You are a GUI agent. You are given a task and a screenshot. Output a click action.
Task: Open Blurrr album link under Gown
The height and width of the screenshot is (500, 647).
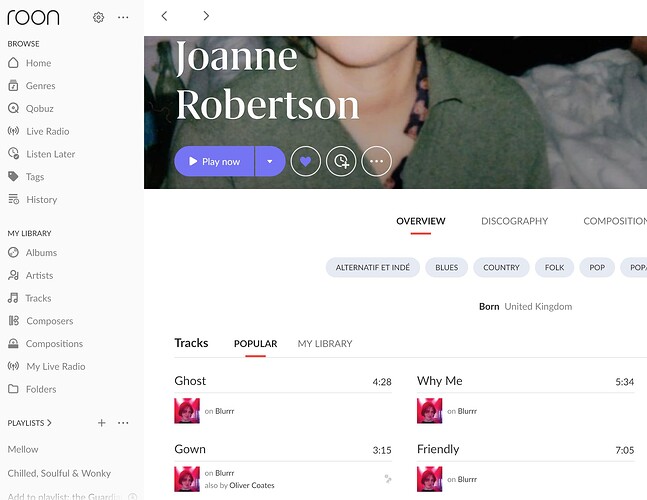pyautogui.click(x=224, y=473)
